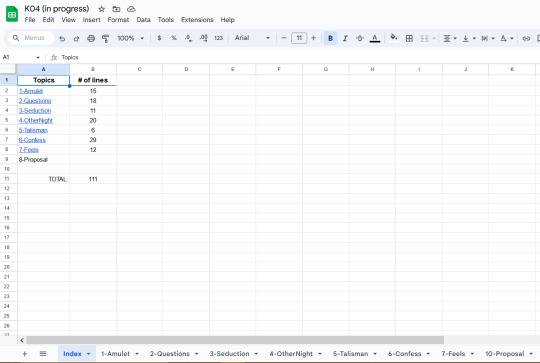Open the Extensions menu
This screenshot has width=540, height=363.
[197, 20]
